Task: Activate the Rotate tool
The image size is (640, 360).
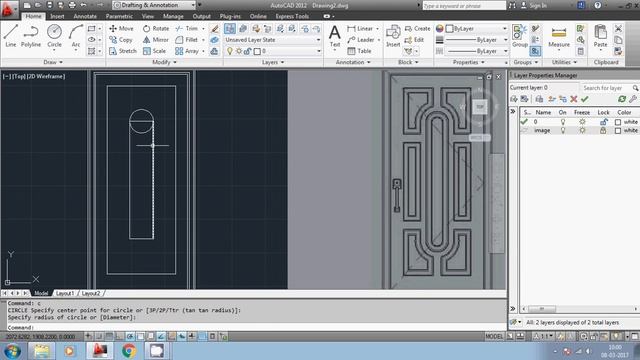Action: (156, 29)
